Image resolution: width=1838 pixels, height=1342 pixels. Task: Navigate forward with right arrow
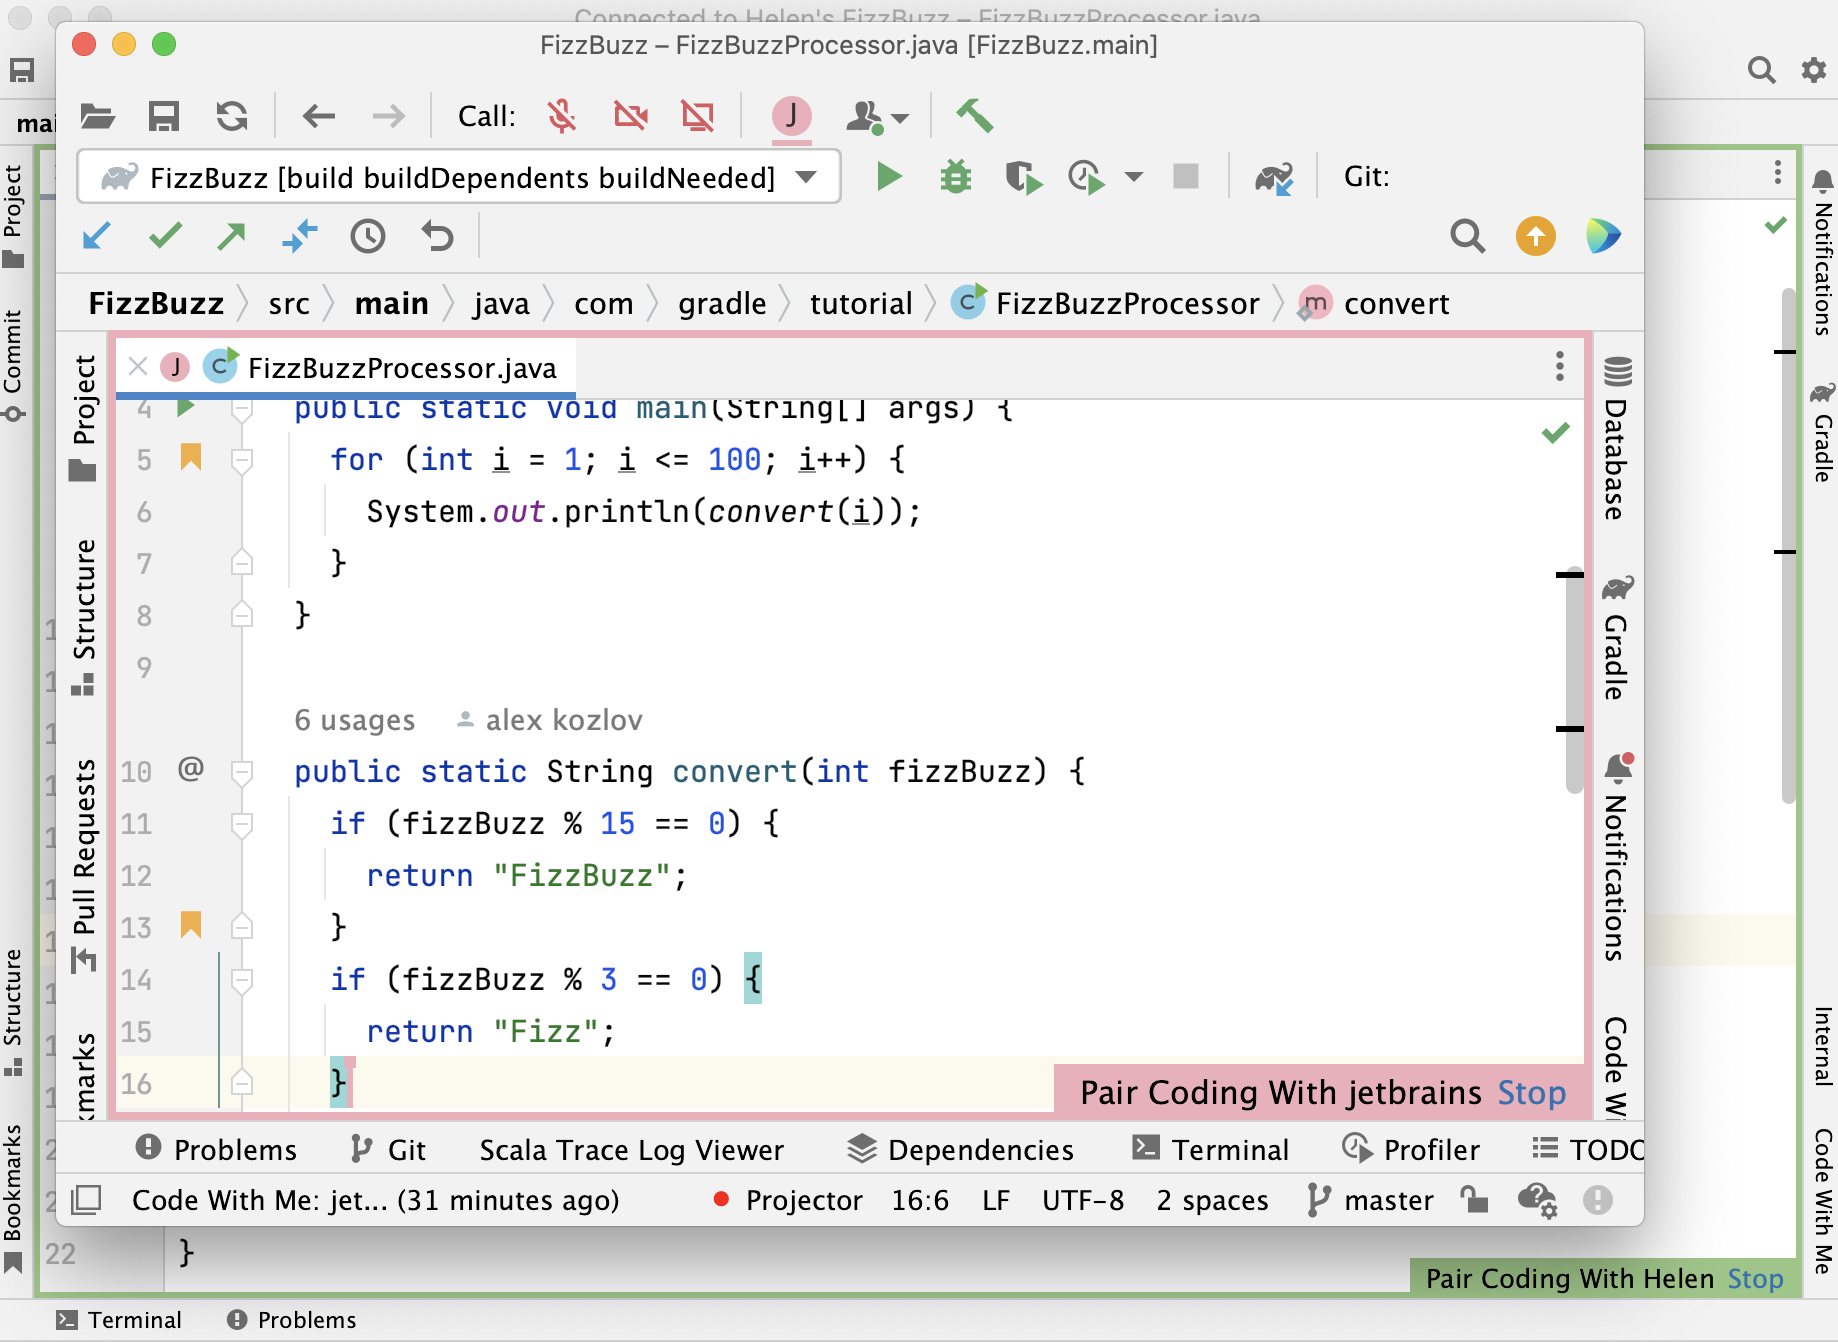[388, 117]
